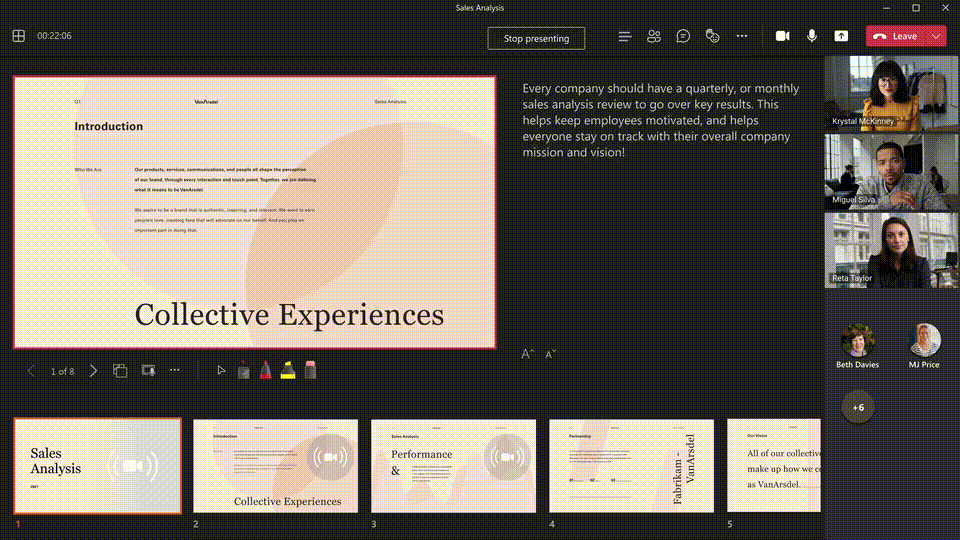Open the slide grid view
The image size is (960, 540).
tap(120, 370)
